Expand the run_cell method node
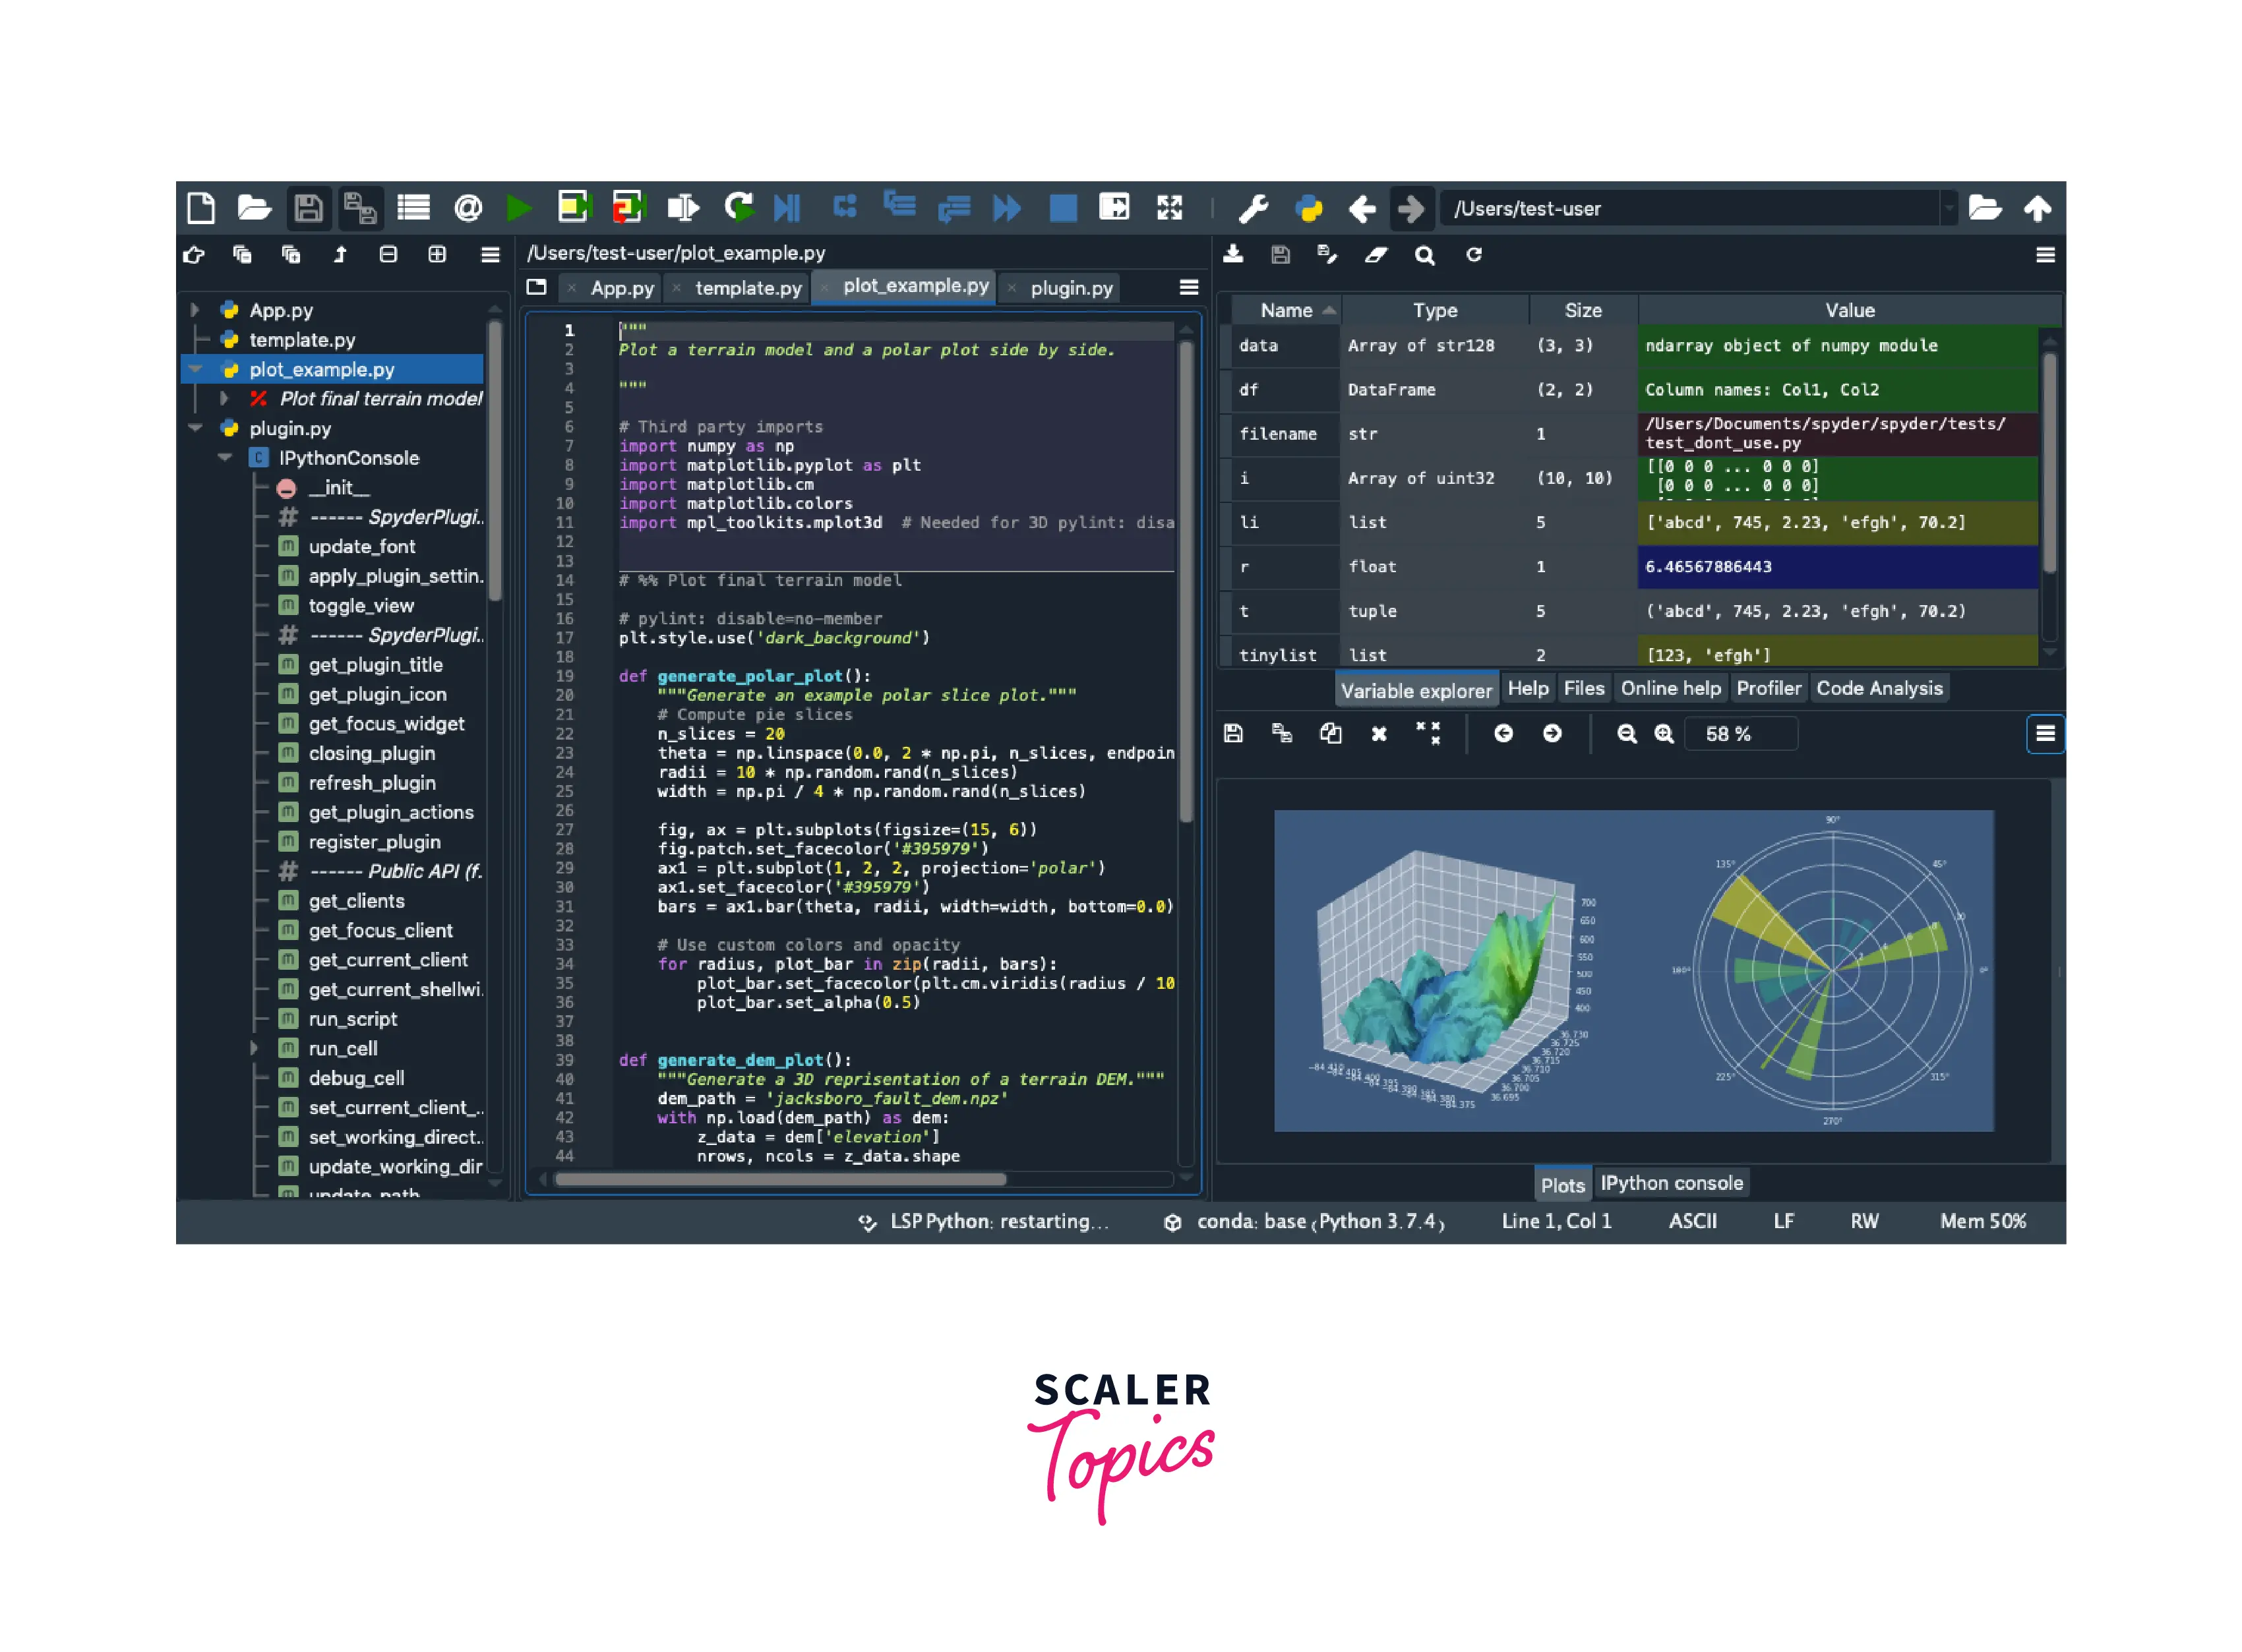 [x=254, y=1048]
